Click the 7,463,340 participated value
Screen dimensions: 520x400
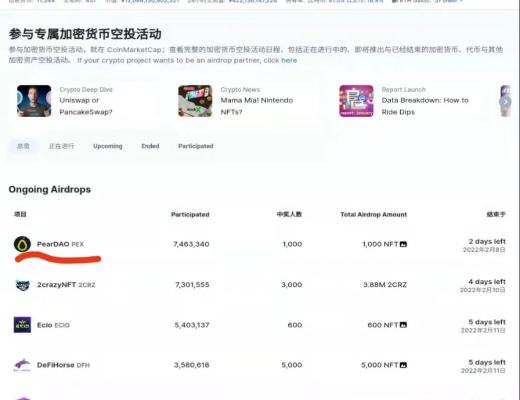[x=191, y=244]
